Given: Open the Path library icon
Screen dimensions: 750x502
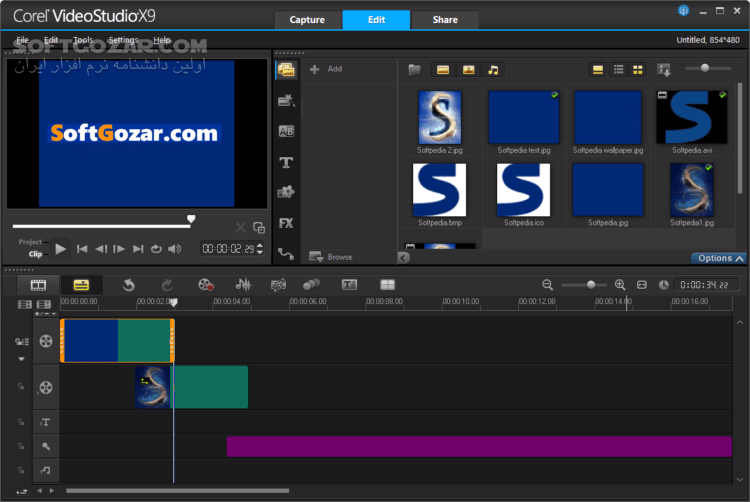Looking at the screenshot, I should point(286,253).
